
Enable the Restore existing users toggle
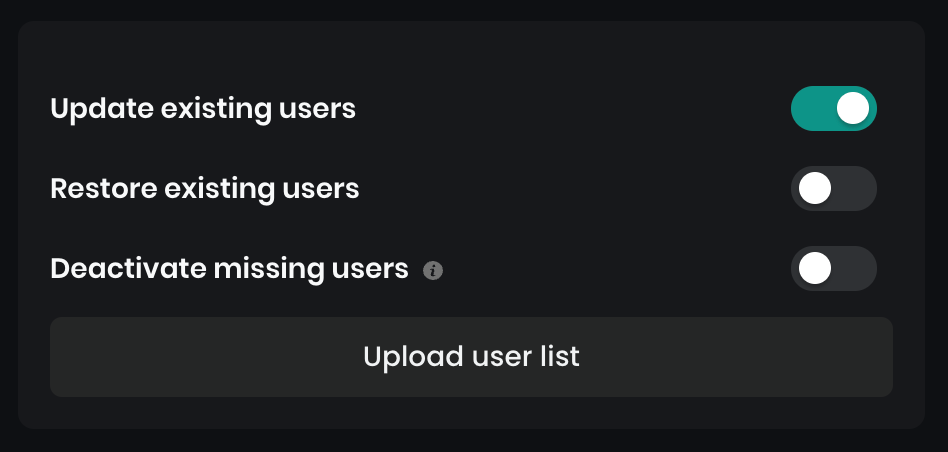tap(833, 189)
